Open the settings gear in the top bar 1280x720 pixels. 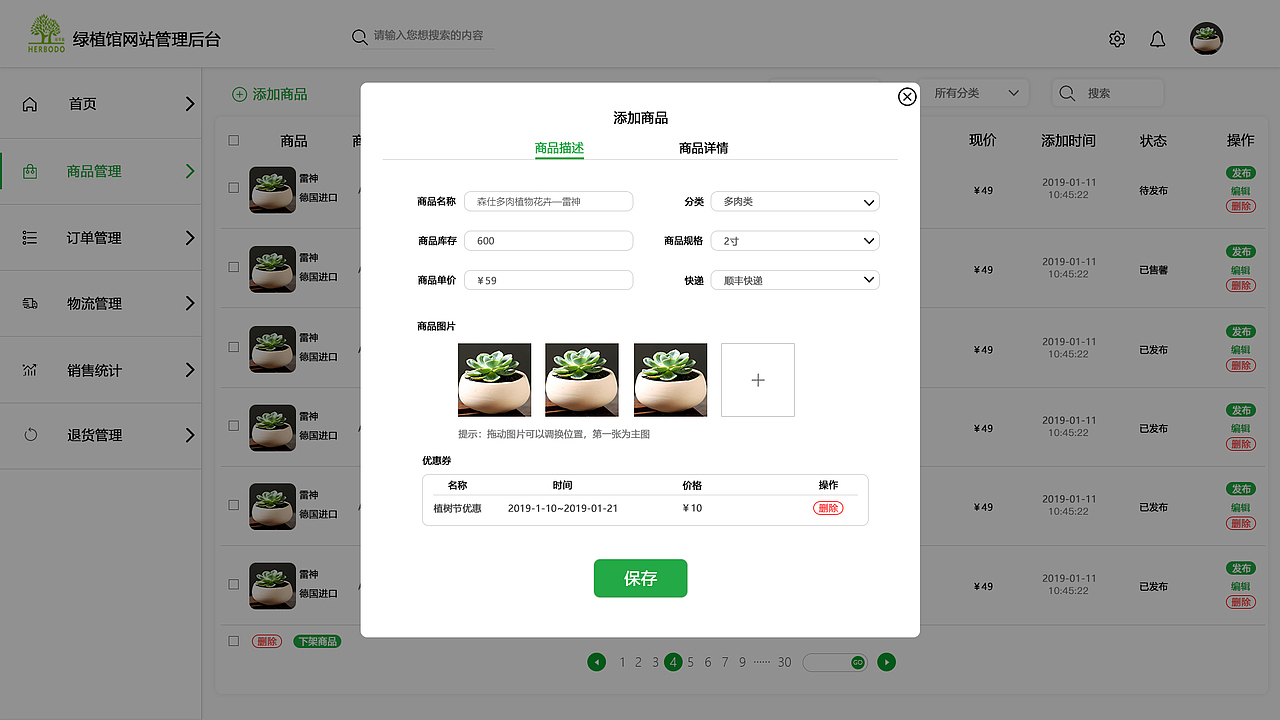point(1117,38)
